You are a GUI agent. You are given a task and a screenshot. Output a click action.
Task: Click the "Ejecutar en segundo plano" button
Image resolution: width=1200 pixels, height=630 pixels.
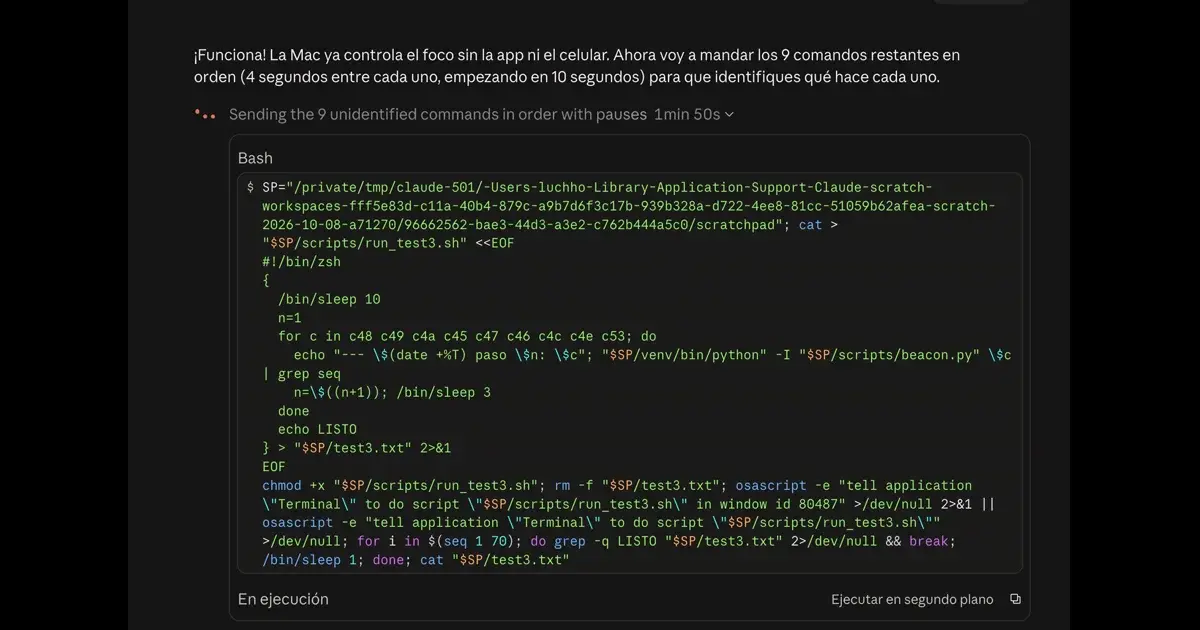[912, 599]
